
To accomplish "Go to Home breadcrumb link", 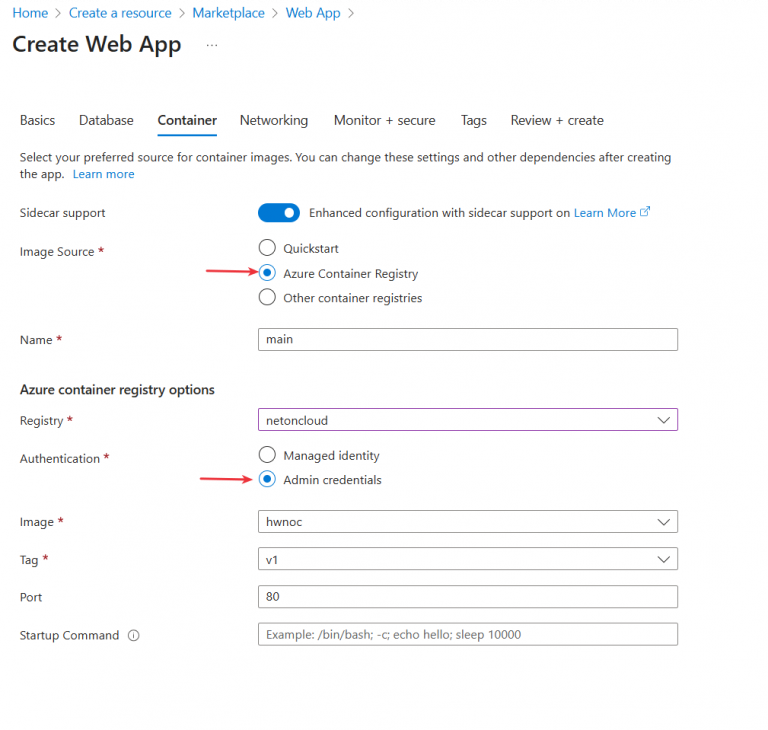I will [x=30, y=13].
